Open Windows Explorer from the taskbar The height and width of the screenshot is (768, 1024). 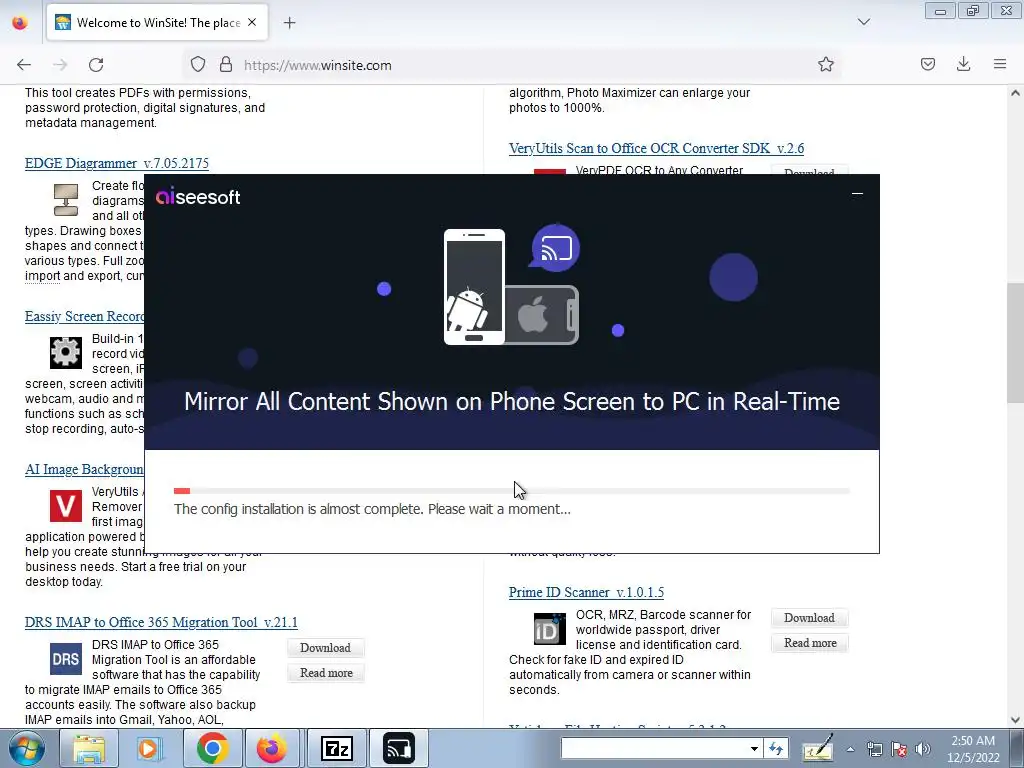89,748
